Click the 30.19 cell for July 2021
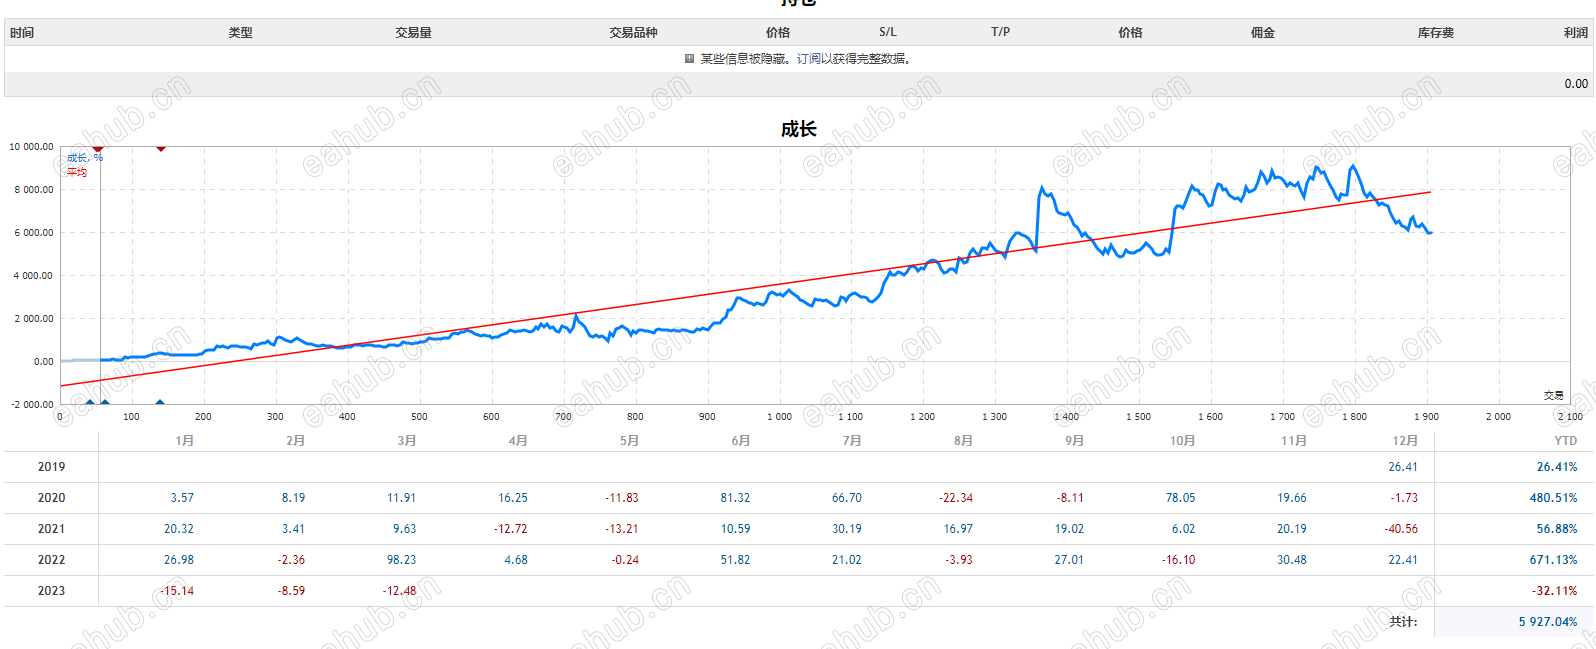The width and height of the screenshot is (1596, 649). coord(846,529)
